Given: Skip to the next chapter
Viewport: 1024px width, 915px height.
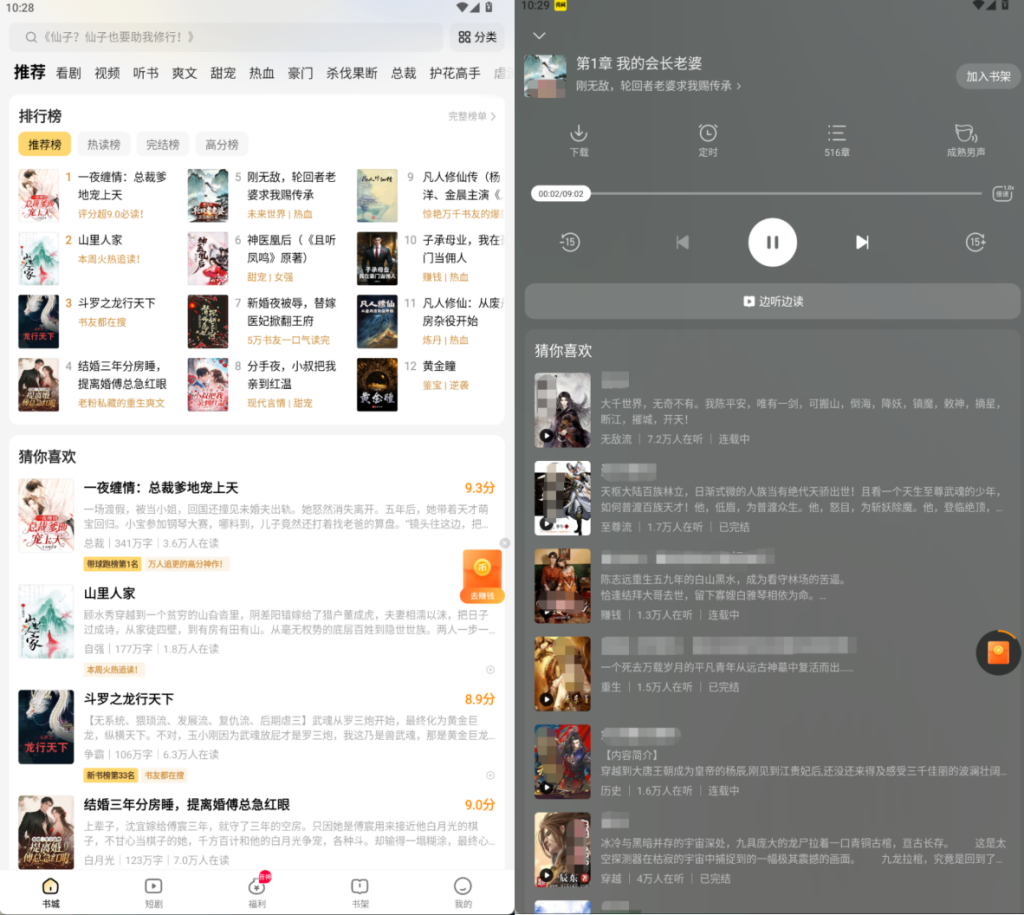Looking at the screenshot, I should [x=862, y=242].
